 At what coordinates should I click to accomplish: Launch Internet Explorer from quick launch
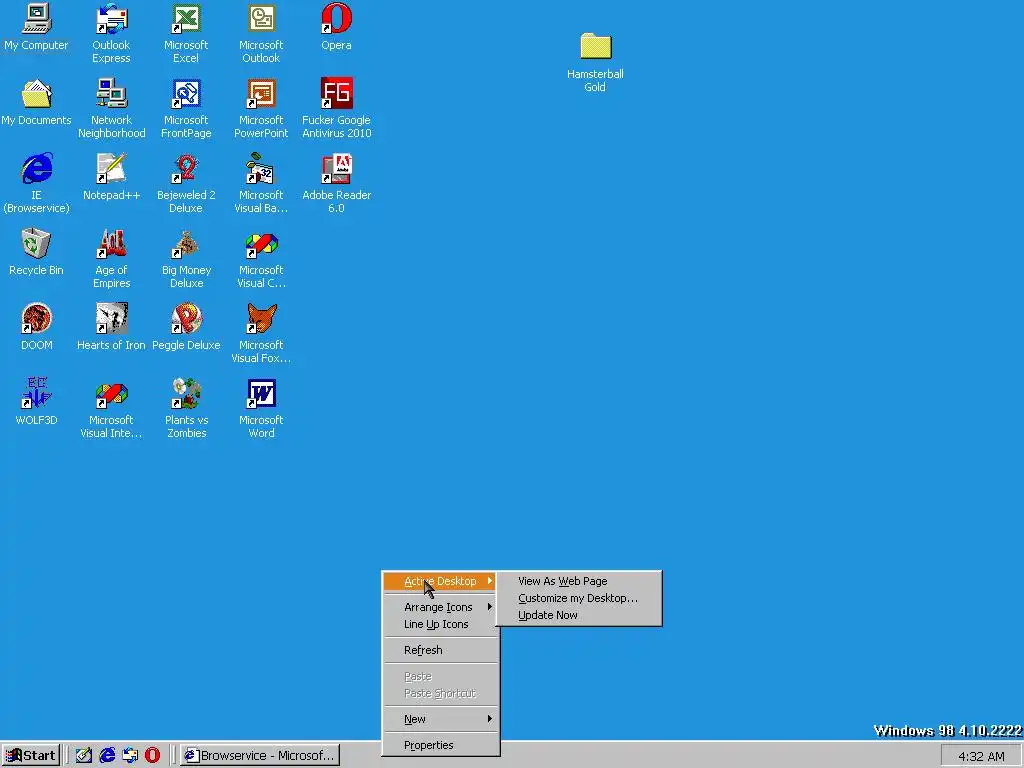coord(107,756)
